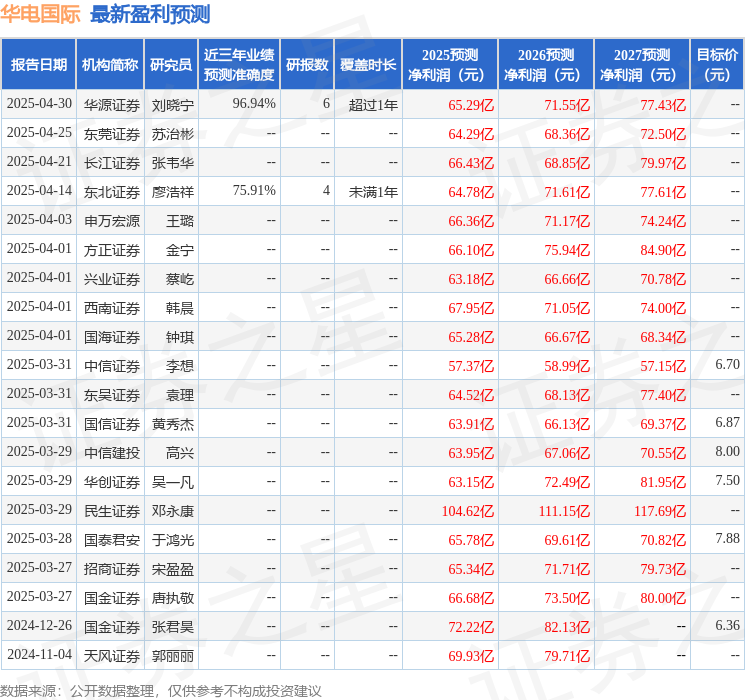The image size is (745, 700).
Task: Select the 长江证券 institution cell
Action: 112,163
